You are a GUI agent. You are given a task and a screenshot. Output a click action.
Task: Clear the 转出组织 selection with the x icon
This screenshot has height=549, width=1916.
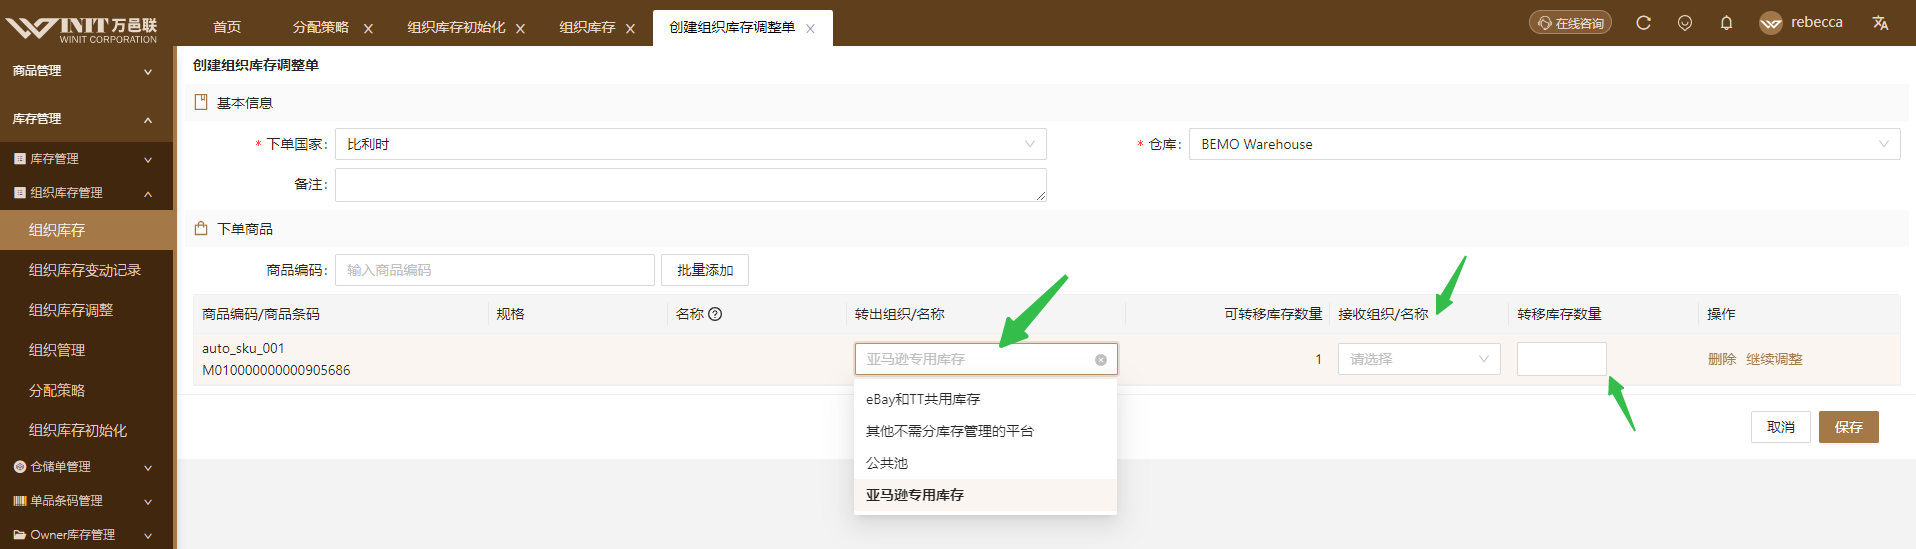pos(1101,360)
